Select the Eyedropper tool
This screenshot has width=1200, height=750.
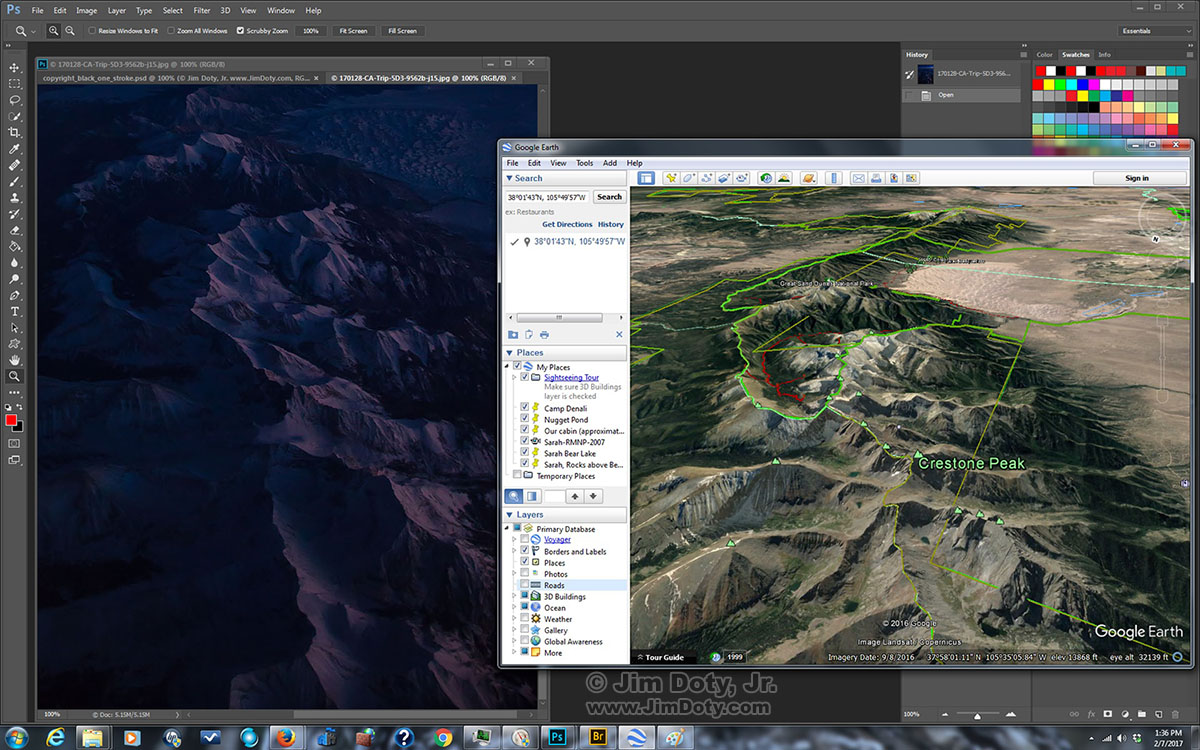[14, 149]
